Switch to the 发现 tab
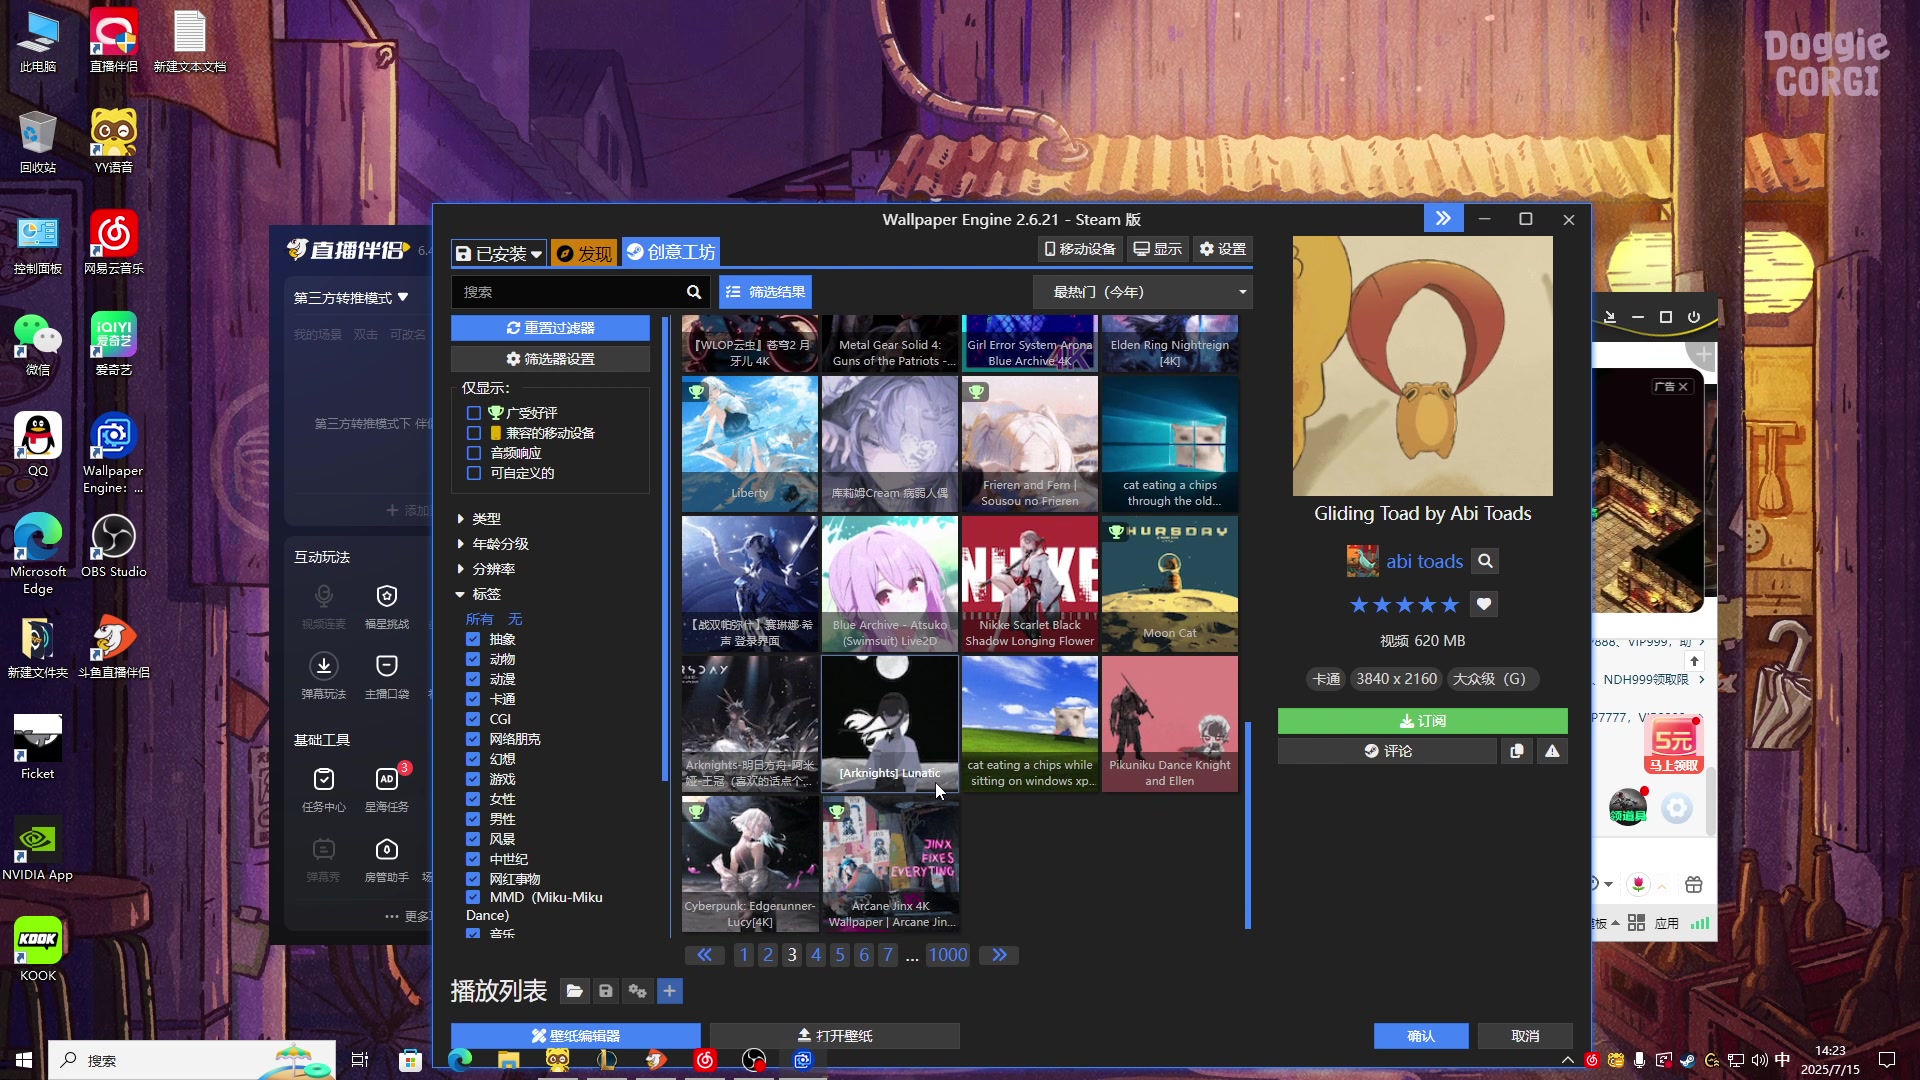This screenshot has width=1920, height=1080. point(583,253)
